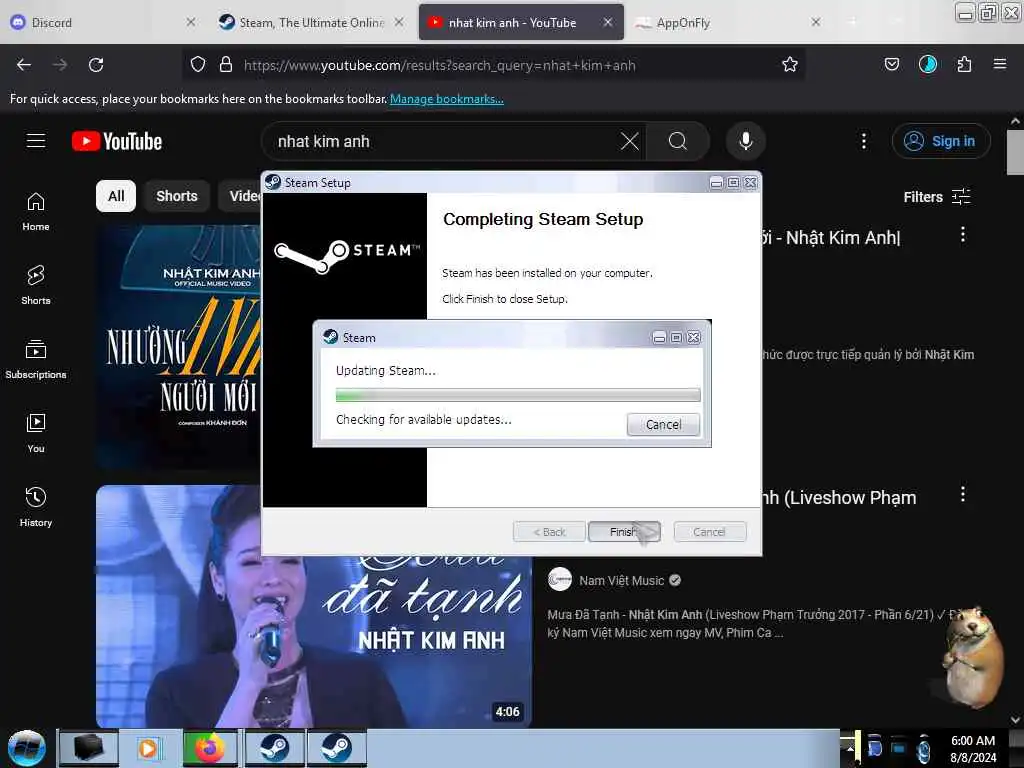Click the Sign in button
1024x768 pixels.
coord(941,141)
